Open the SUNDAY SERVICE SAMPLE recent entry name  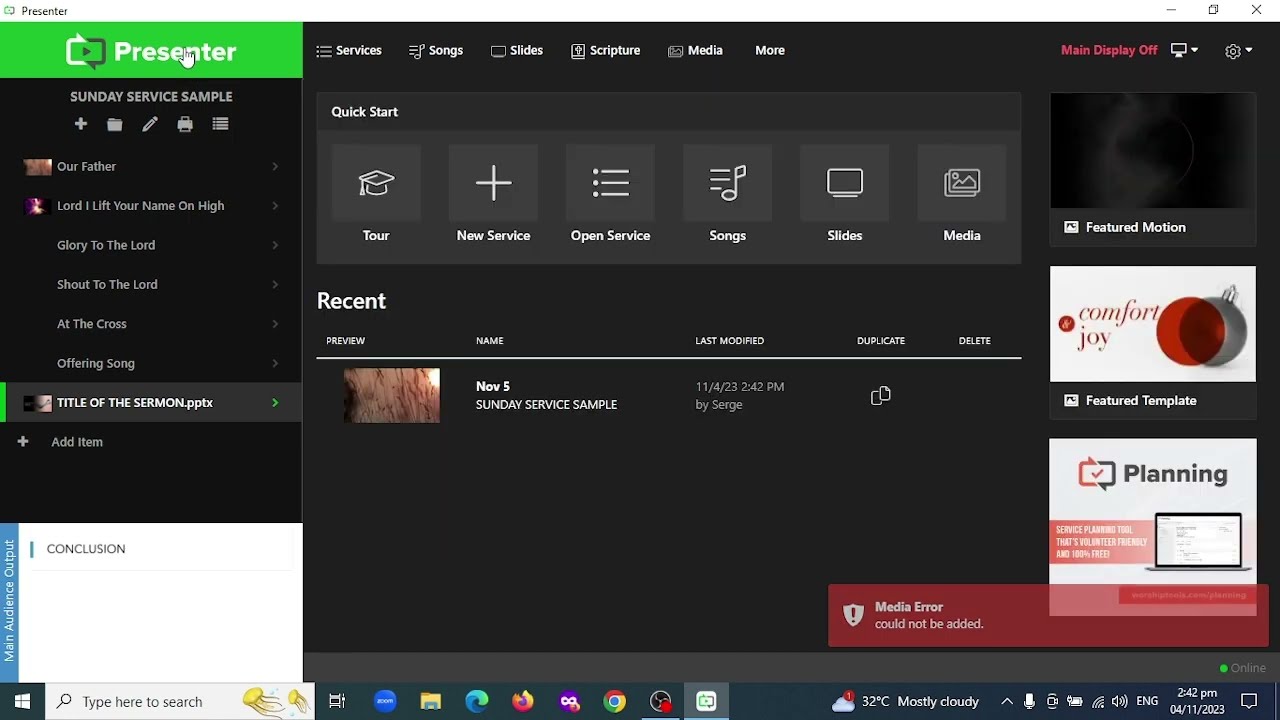[546, 405]
